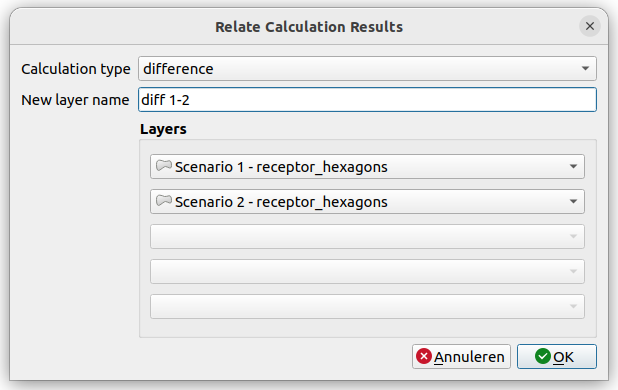Click the Scenario 2 - receptor_hexagons text

[x=281, y=202]
